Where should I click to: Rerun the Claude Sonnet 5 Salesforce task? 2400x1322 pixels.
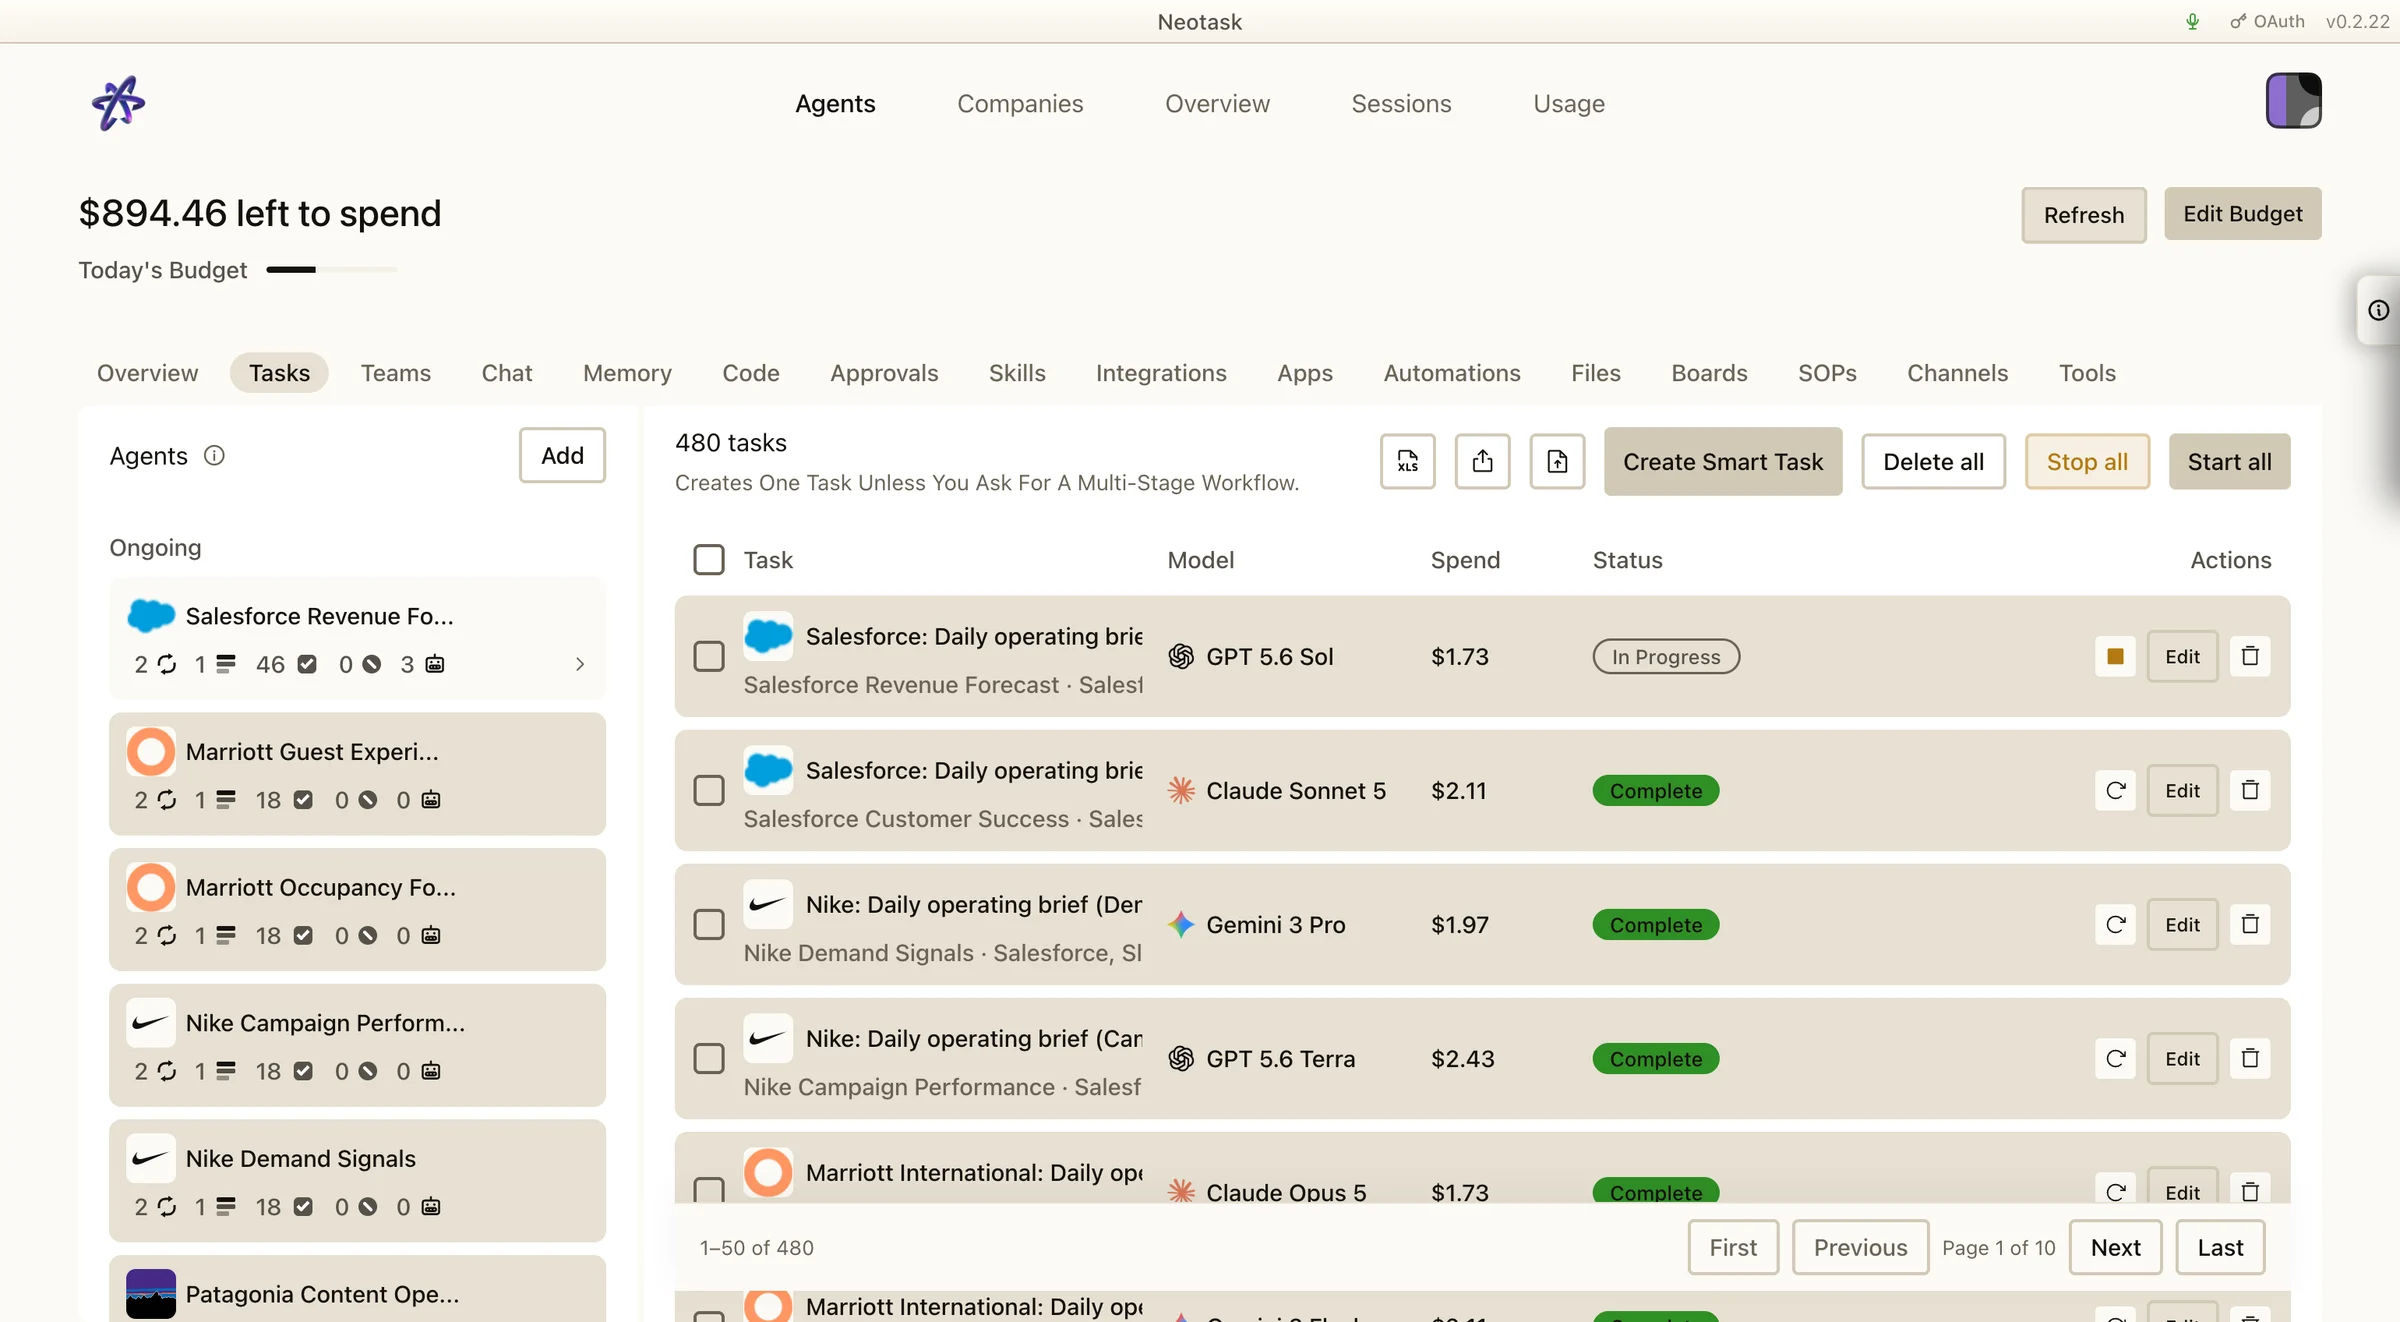(x=2115, y=791)
